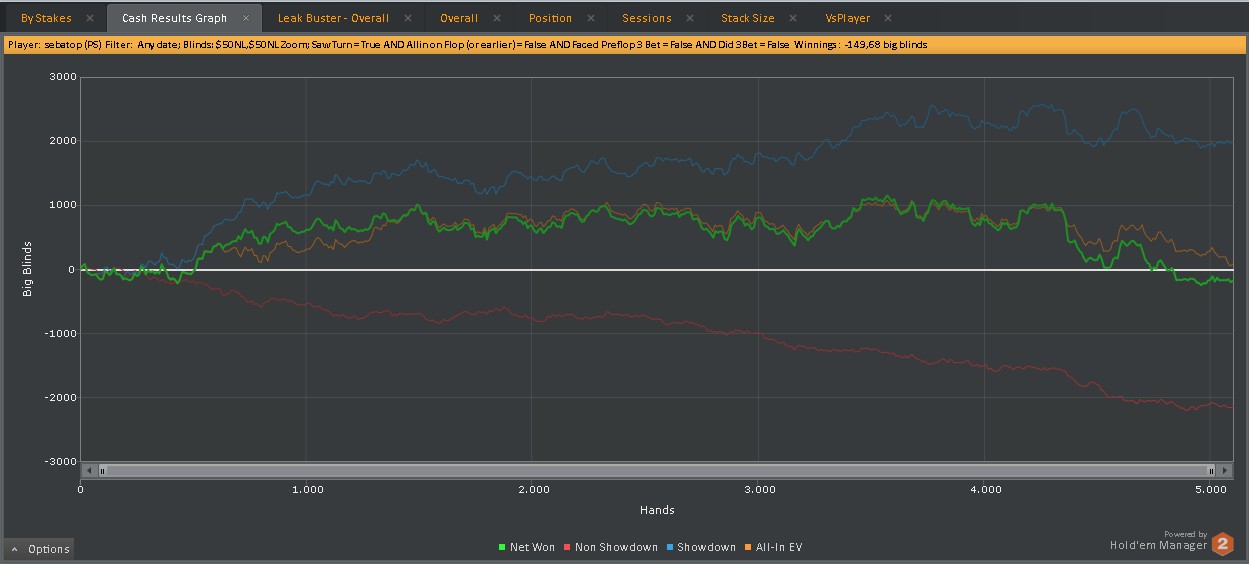Click the All-In EV legend label
Image resolution: width=1249 pixels, height=564 pixels.
coord(779,548)
